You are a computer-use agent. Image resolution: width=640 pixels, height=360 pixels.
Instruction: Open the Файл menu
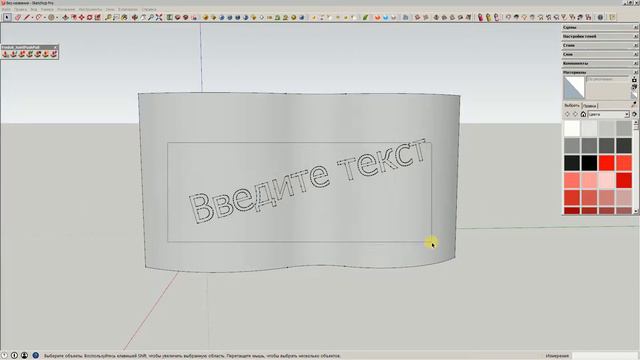coord(6,9)
